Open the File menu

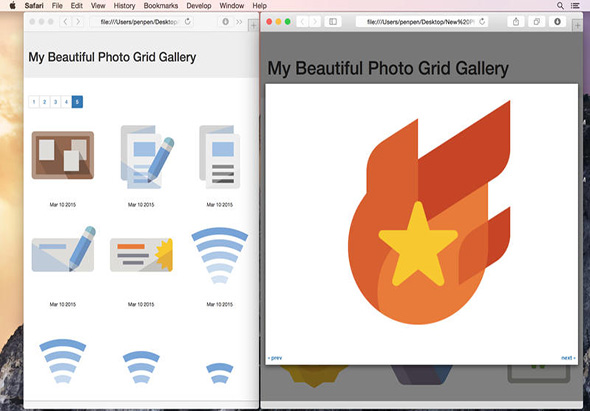click(57, 6)
